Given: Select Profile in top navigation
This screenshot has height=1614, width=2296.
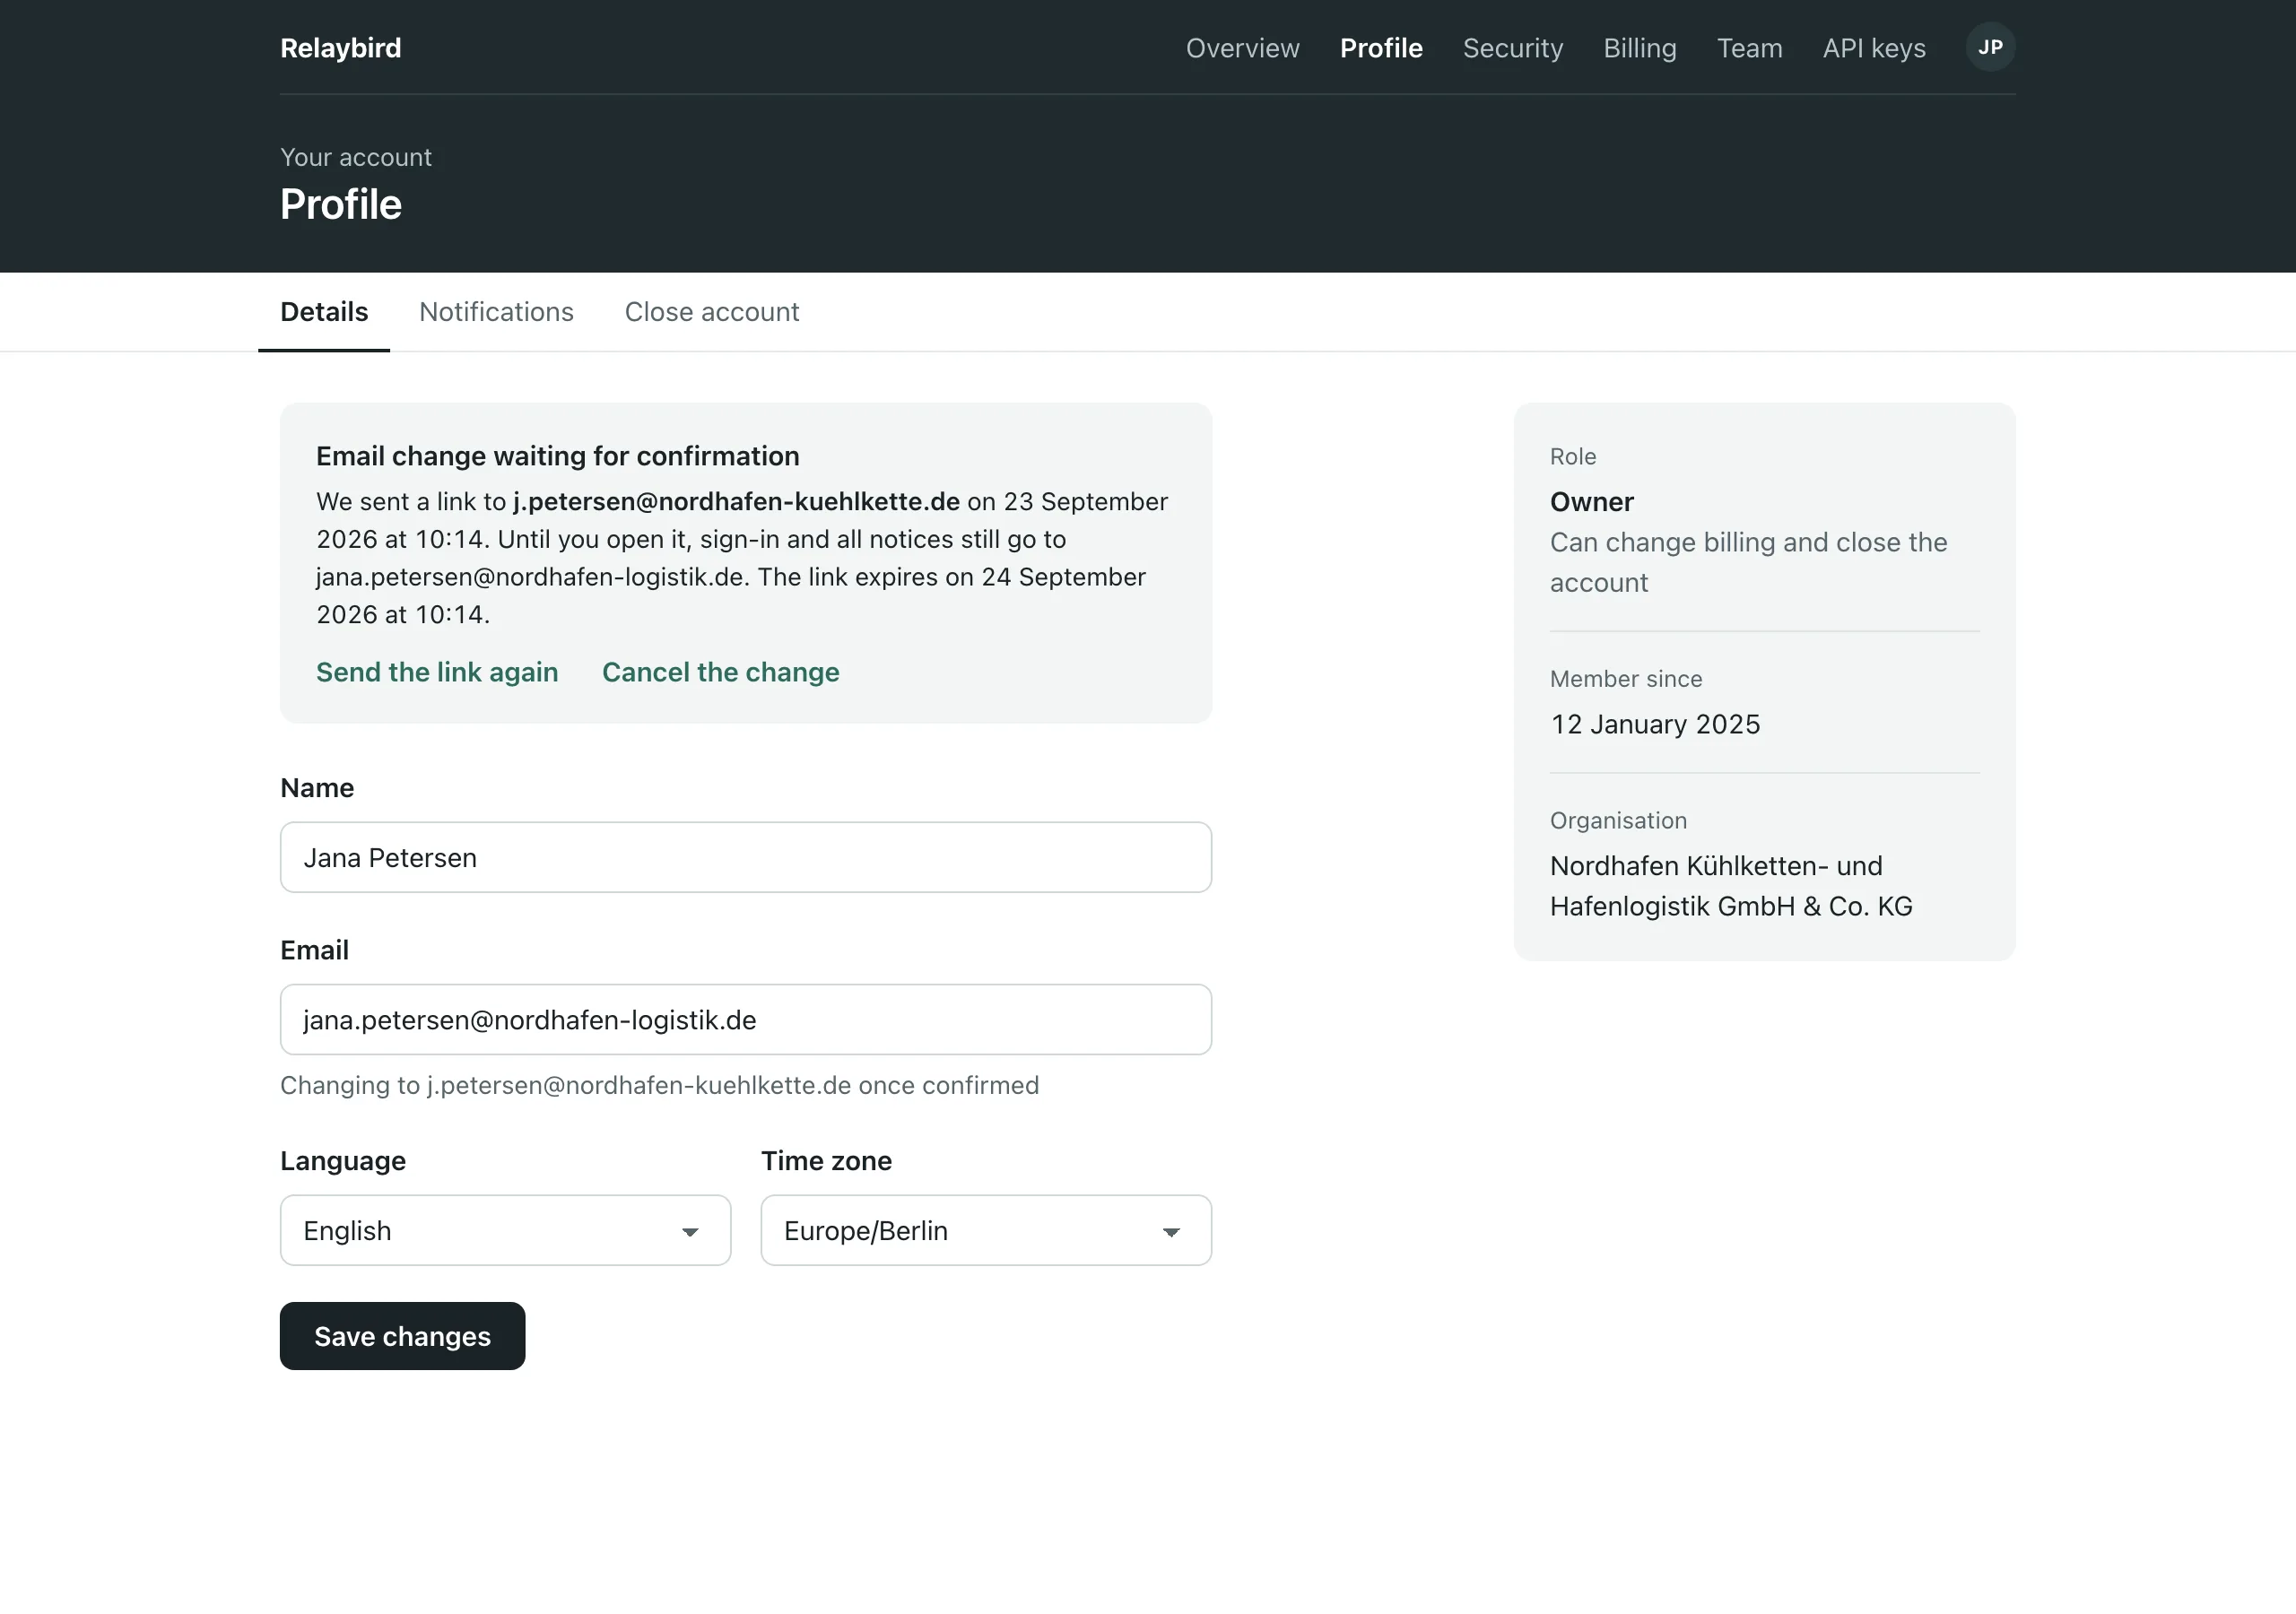Looking at the screenshot, I should point(1381,48).
